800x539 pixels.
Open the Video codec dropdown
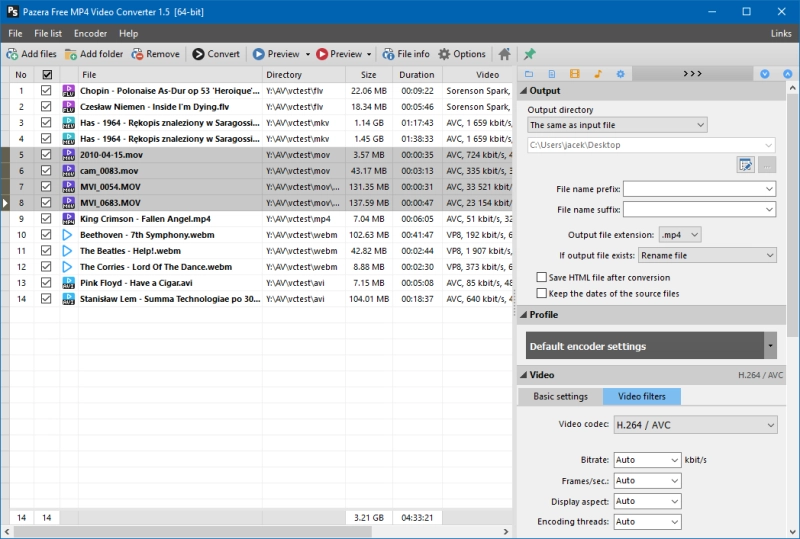coord(696,425)
